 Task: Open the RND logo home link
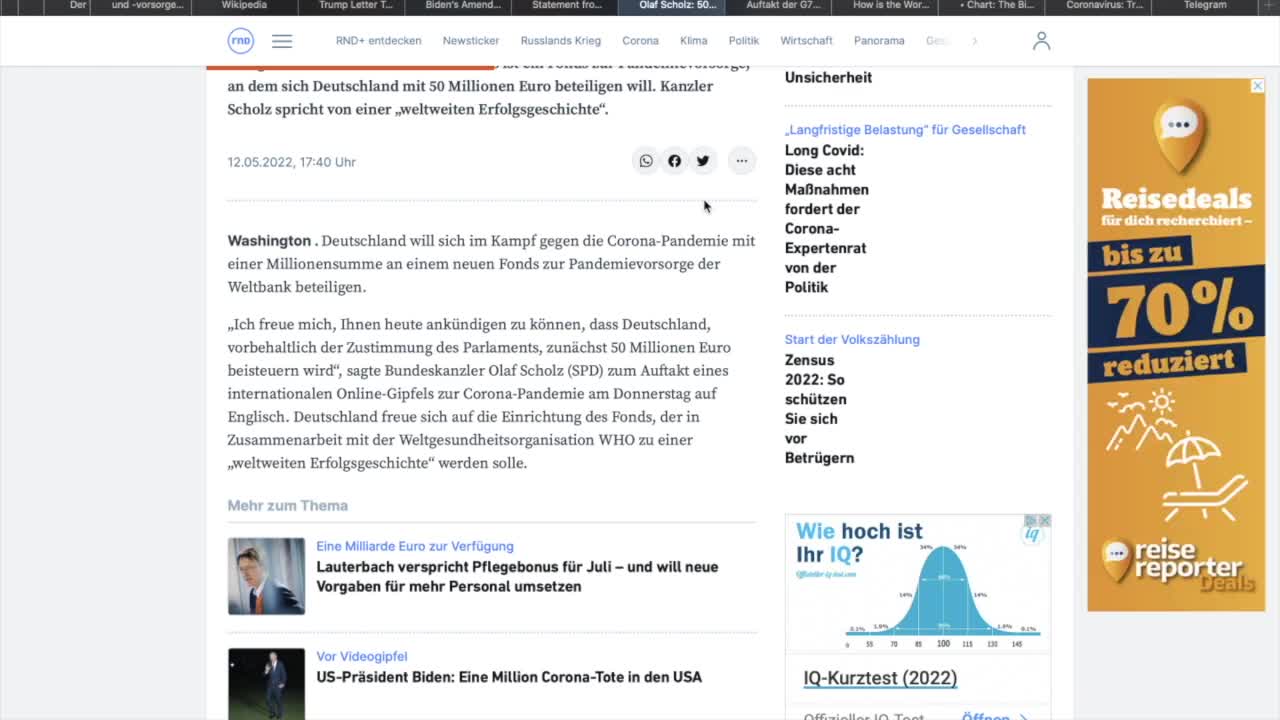241,41
